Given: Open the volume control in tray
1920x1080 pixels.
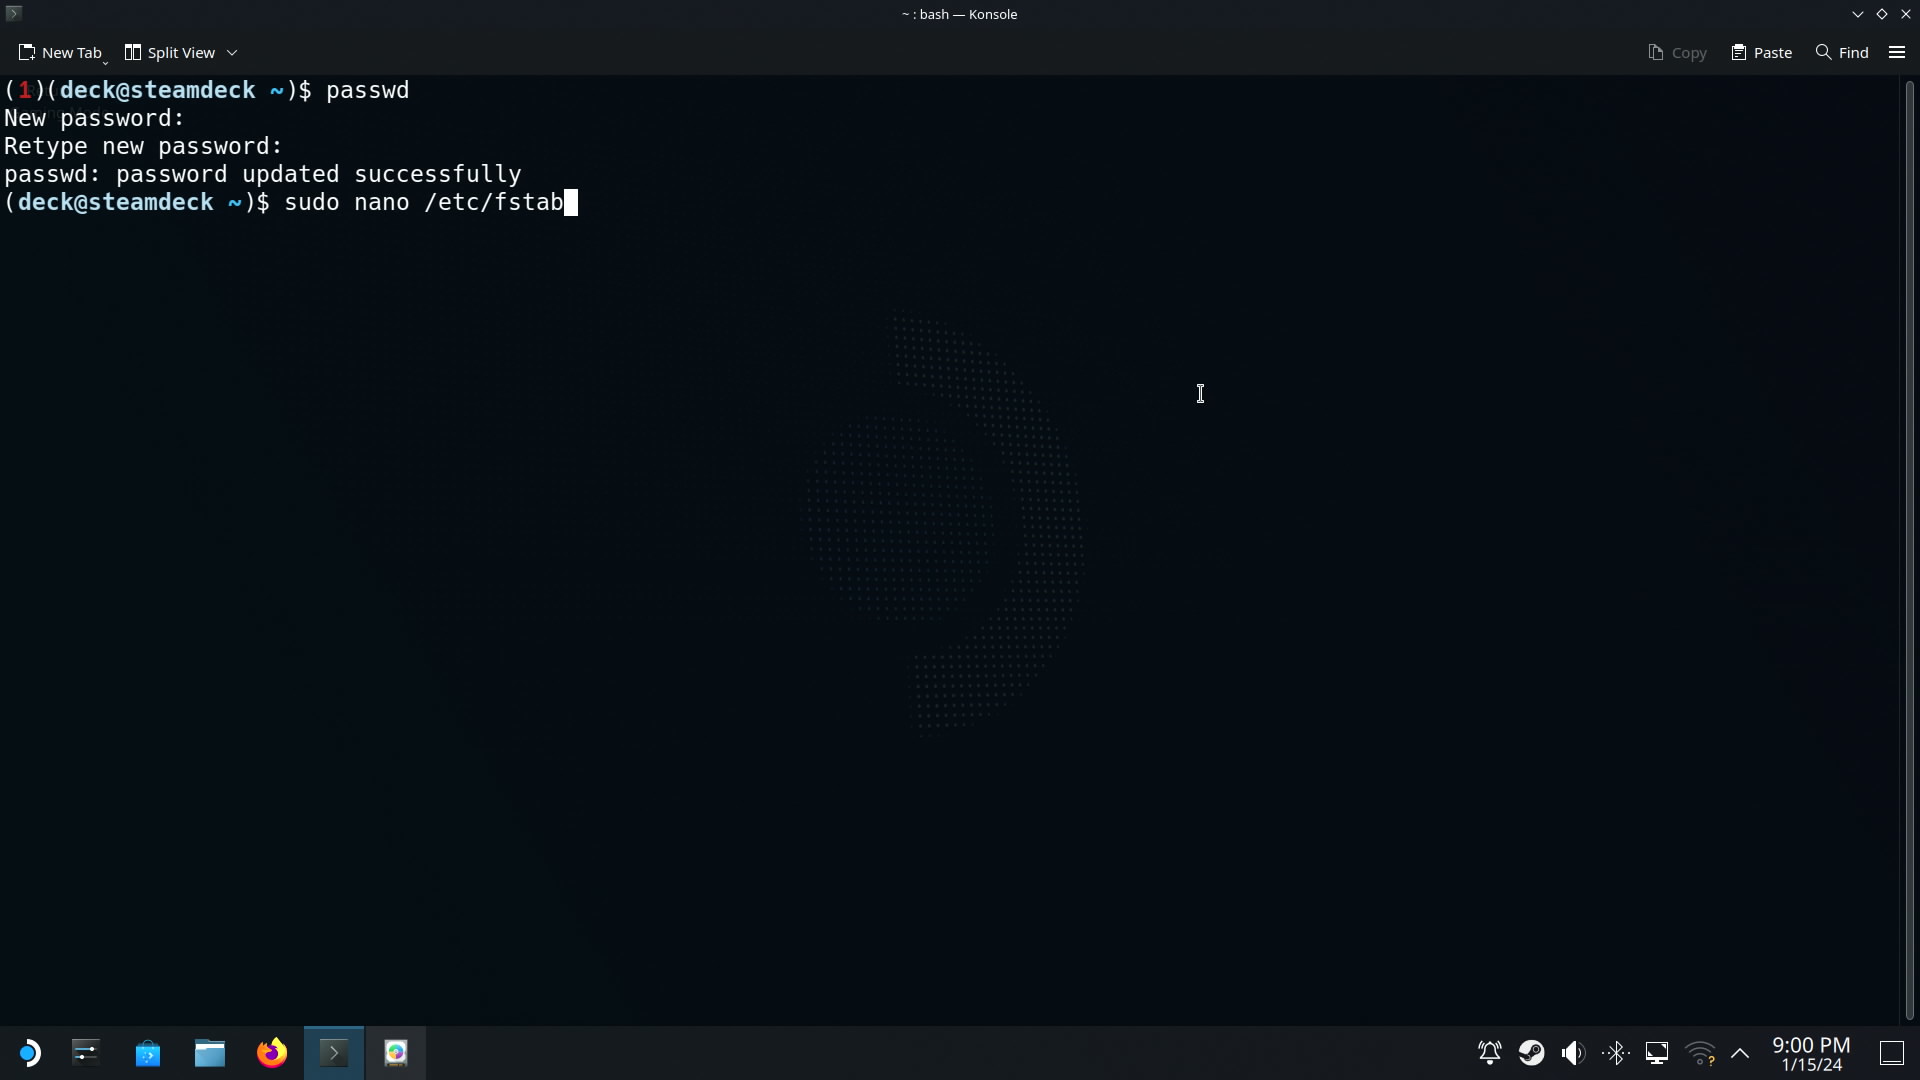Looking at the screenshot, I should pos(1573,1053).
